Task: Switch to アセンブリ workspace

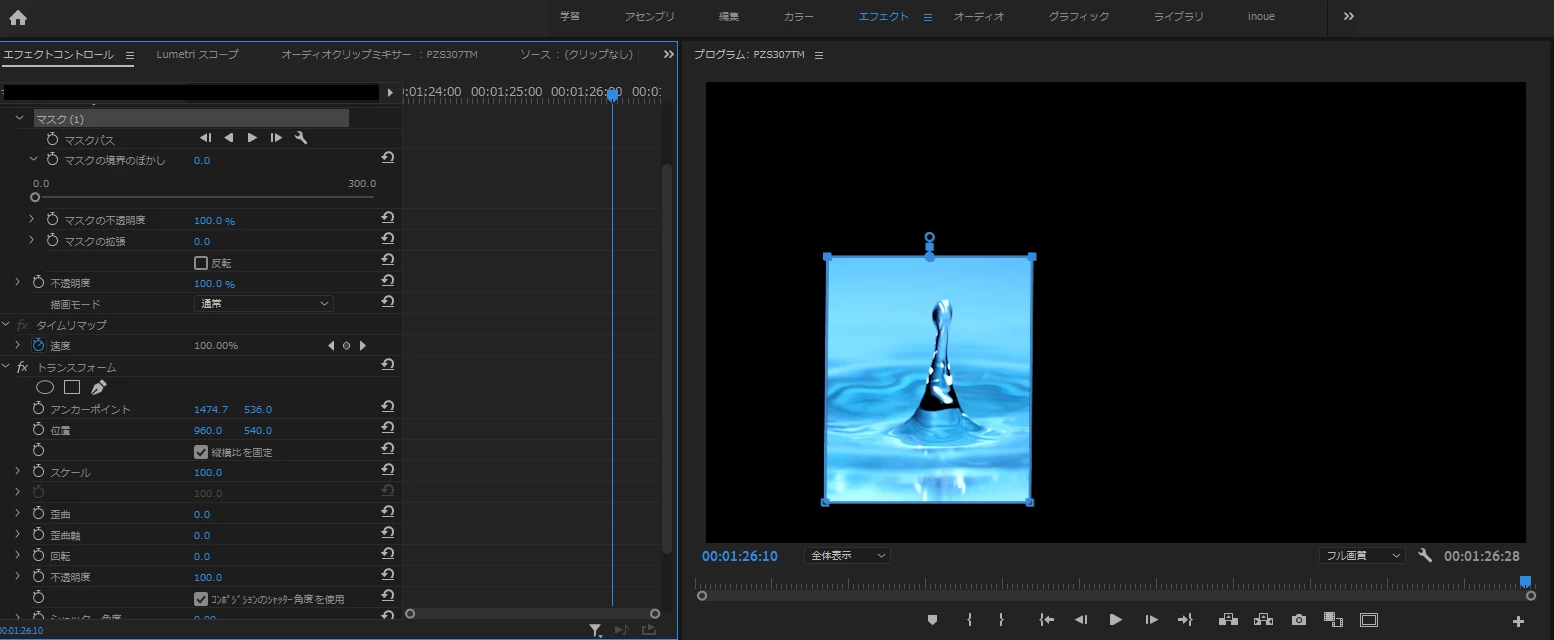Action: (x=649, y=16)
